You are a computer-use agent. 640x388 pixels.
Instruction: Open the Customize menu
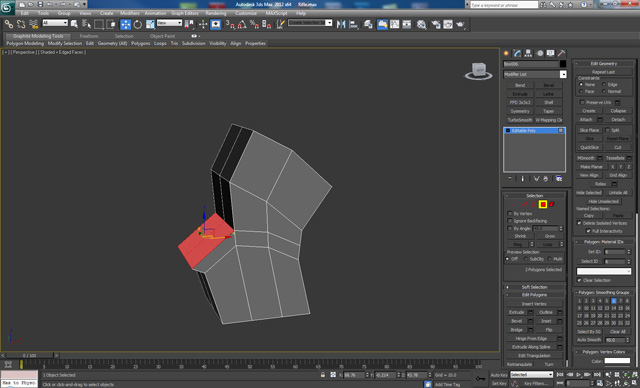246,13
